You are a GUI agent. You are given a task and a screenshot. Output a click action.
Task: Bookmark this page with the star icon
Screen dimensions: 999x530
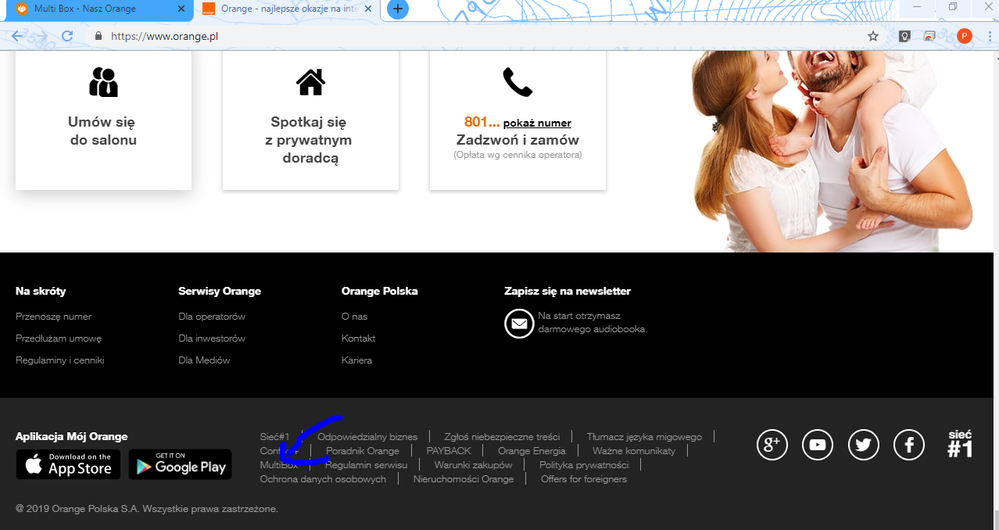873,35
